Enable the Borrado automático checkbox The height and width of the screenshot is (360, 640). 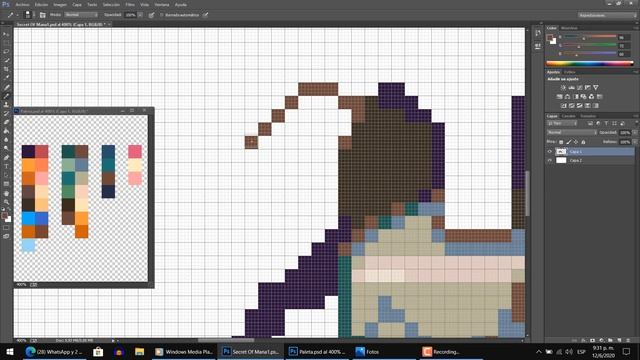[162, 15]
